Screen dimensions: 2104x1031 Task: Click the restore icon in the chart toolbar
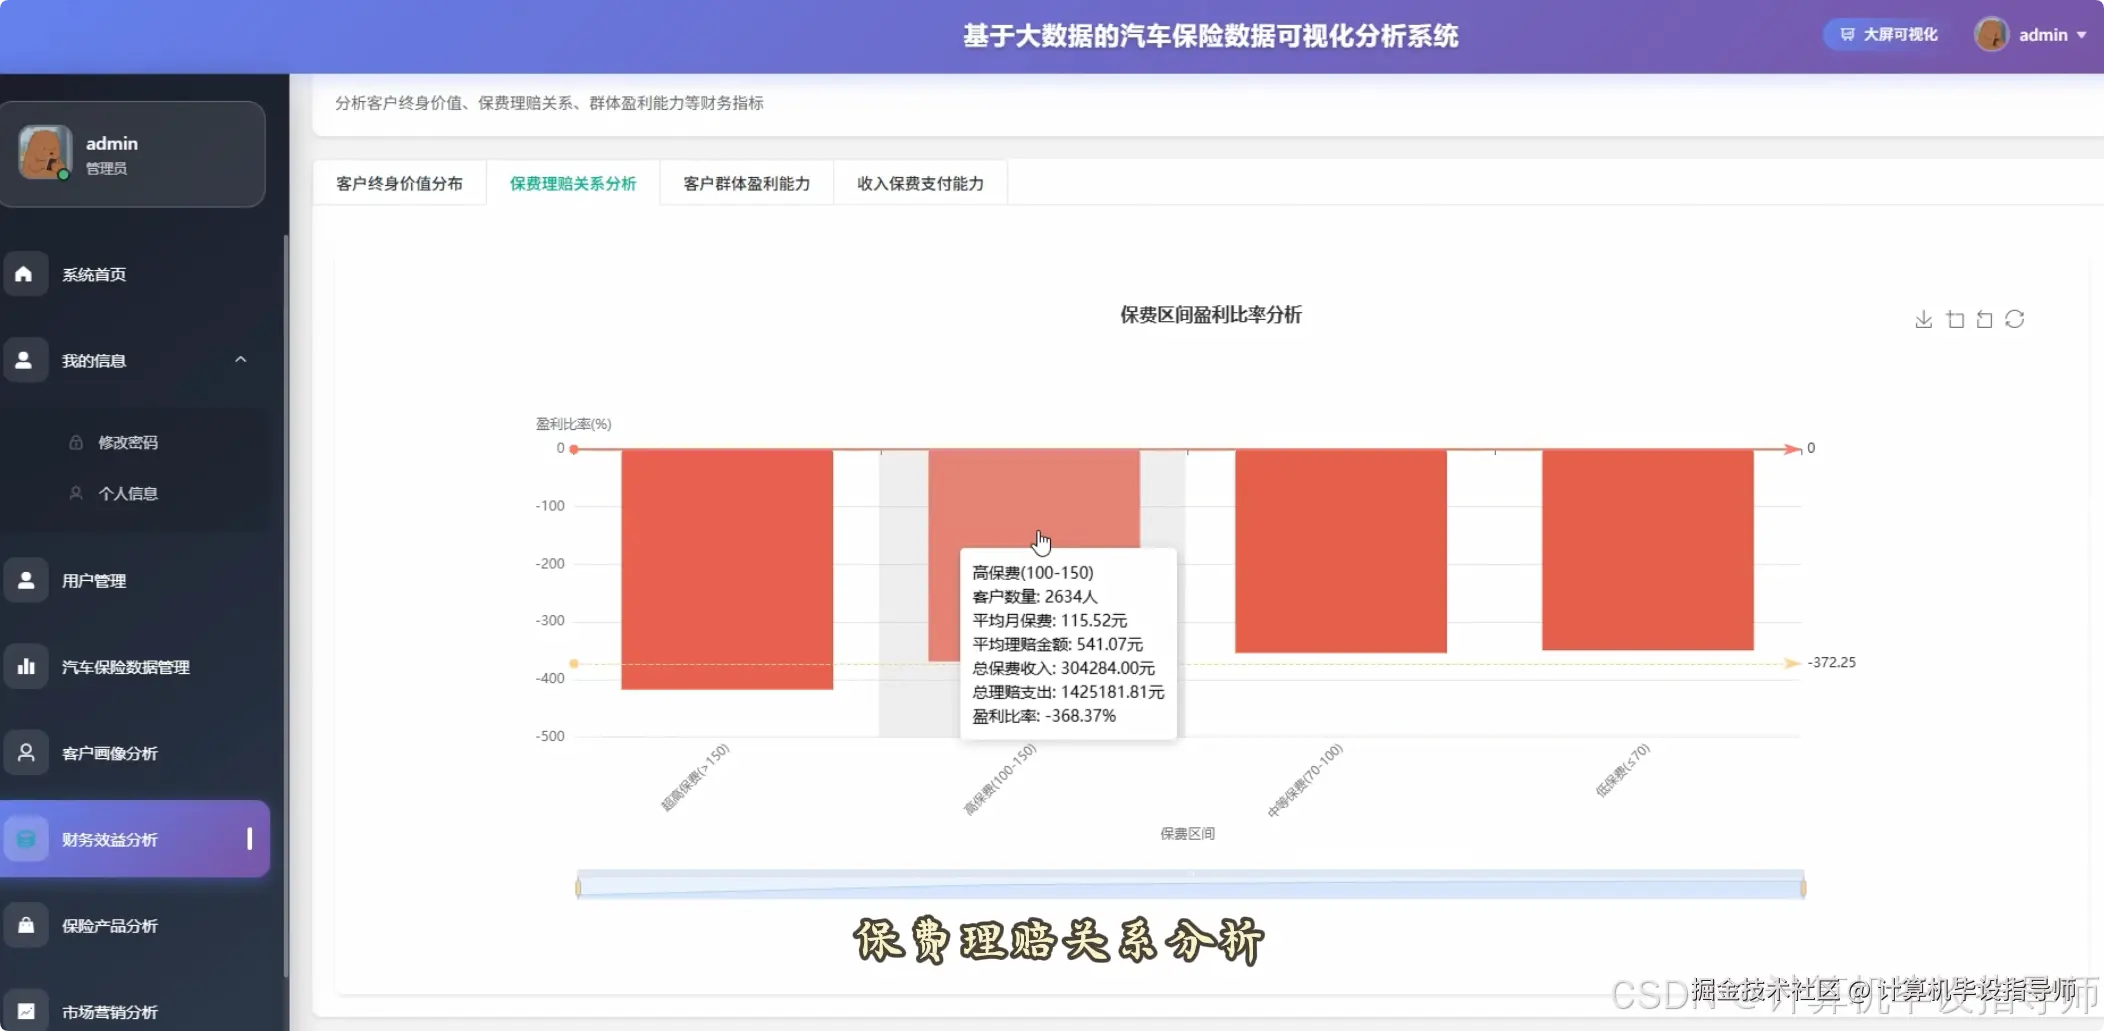(x=1985, y=319)
